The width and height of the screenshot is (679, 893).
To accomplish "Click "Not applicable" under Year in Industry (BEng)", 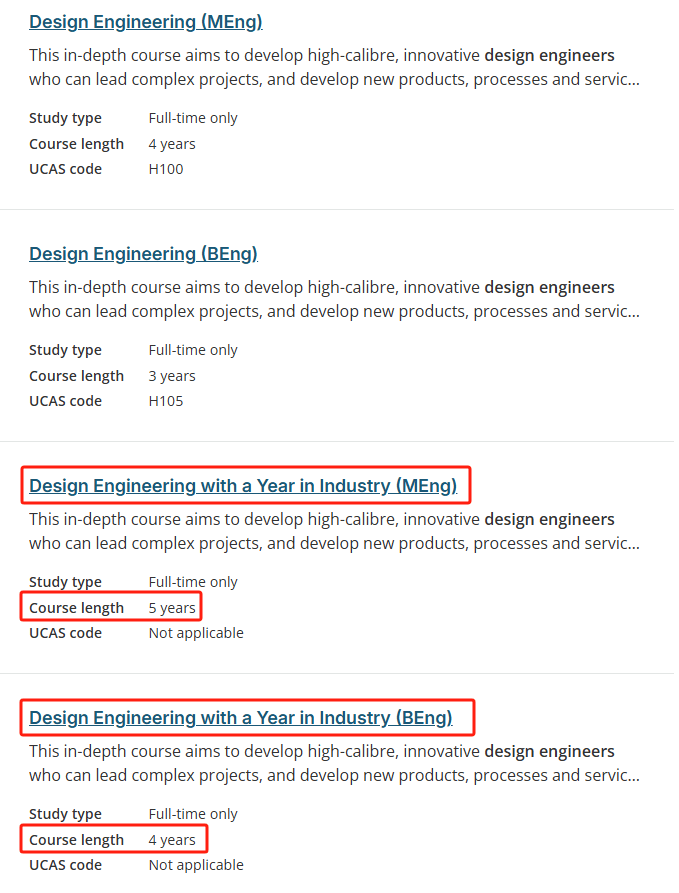I will pyautogui.click(x=196, y=865).
